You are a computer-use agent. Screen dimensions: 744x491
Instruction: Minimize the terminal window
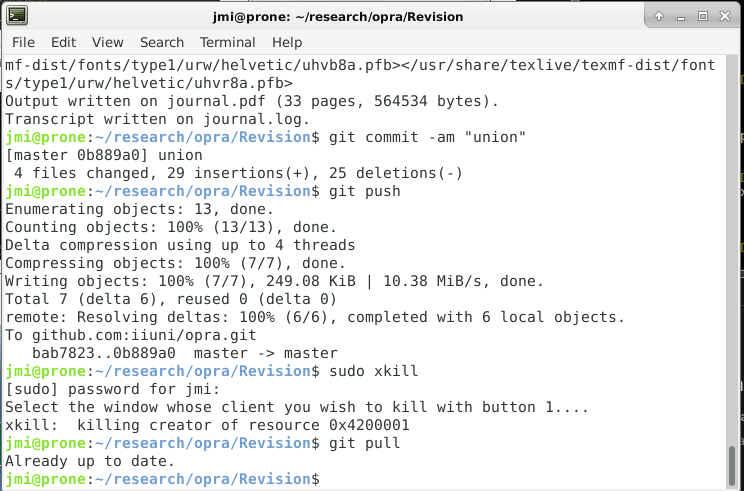(681, 16)
